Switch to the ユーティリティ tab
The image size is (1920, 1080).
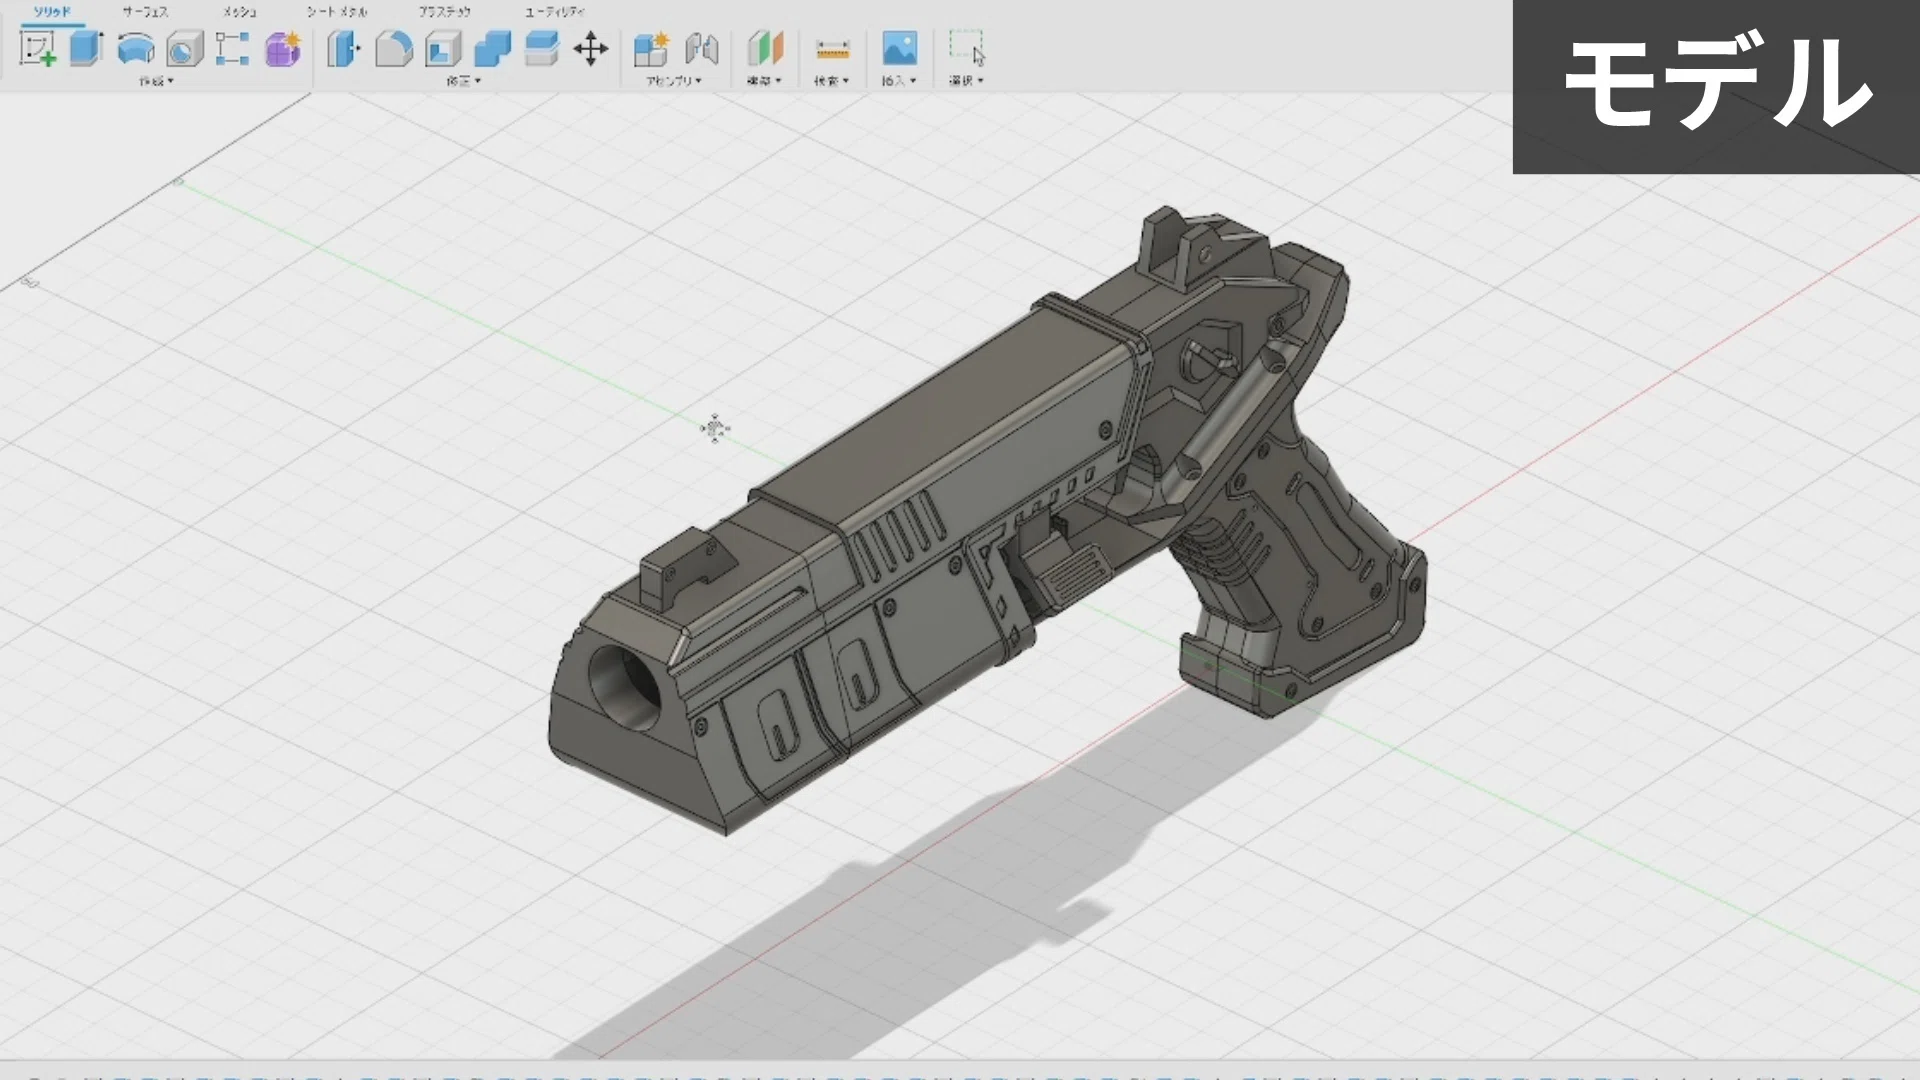[555, 12]
